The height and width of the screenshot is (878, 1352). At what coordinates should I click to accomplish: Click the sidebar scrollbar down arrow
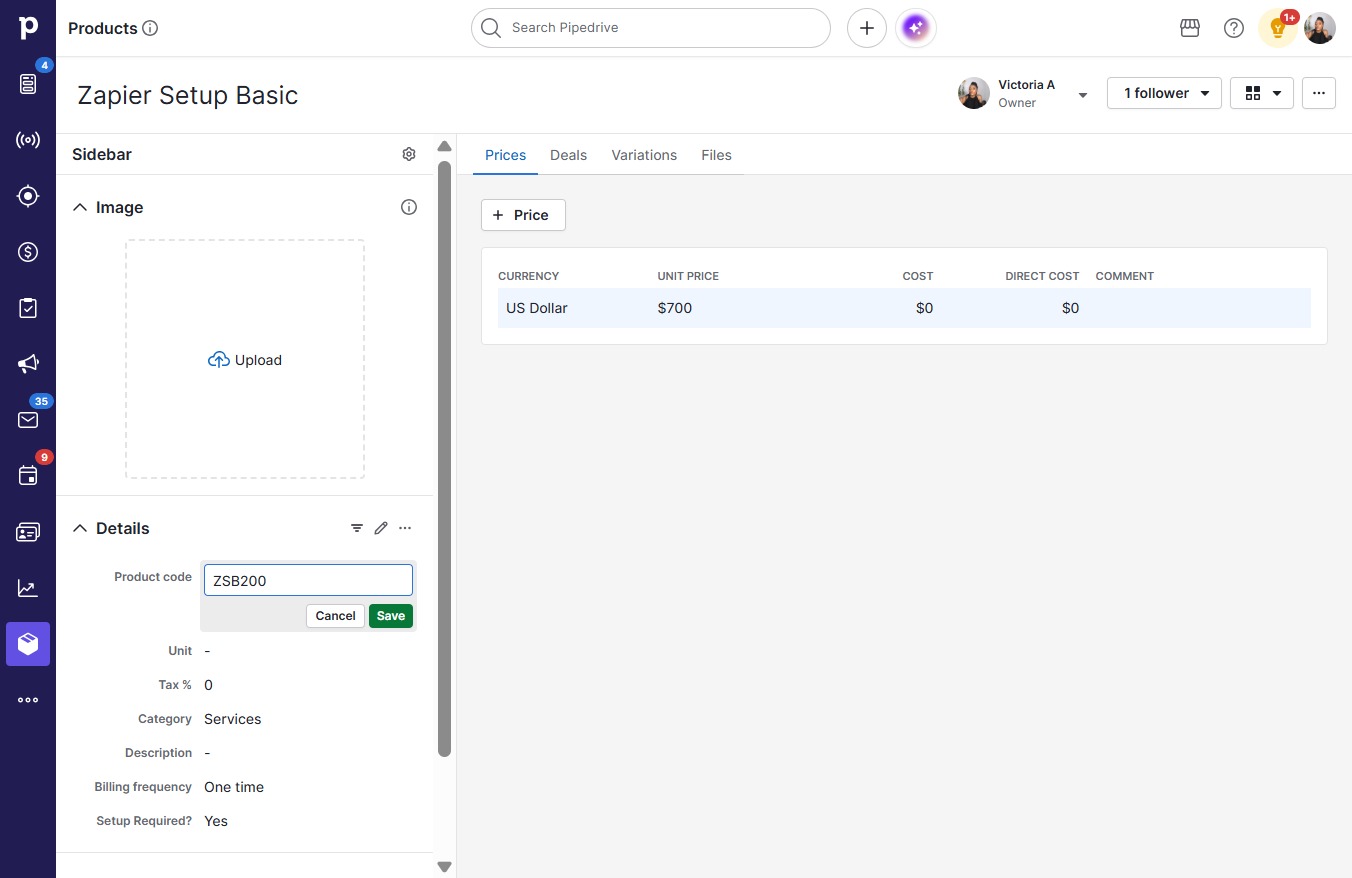click(x=445, y=867)
